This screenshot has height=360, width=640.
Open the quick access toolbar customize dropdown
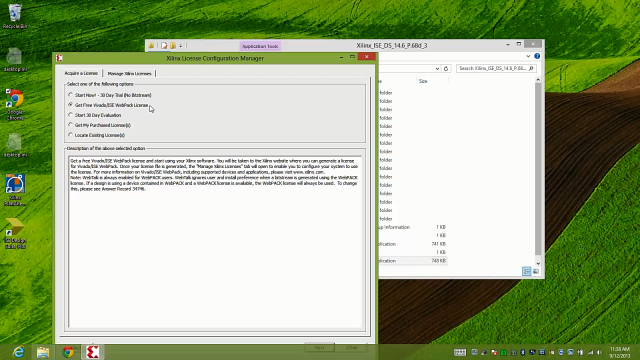coord(180,46)
